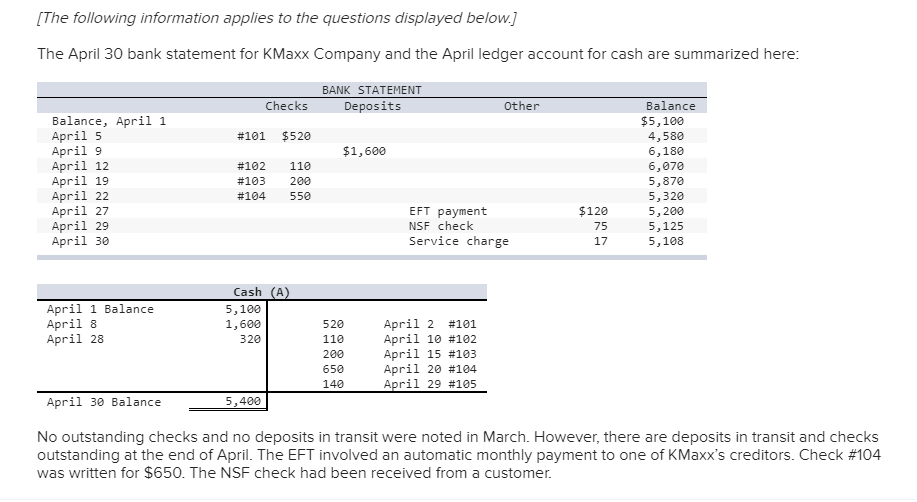Image resolution: width=917 pixels, height=502 pixels.
Task: Click the 200 ledger credit amount
Action: point(333,354)
